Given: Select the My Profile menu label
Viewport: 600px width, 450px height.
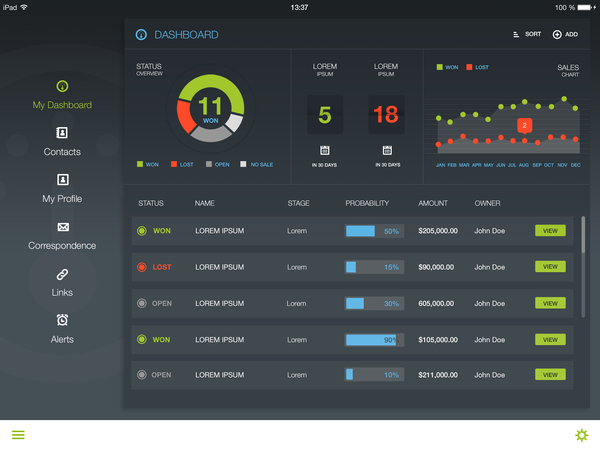Looking at the screenshot, I should 62,199.
